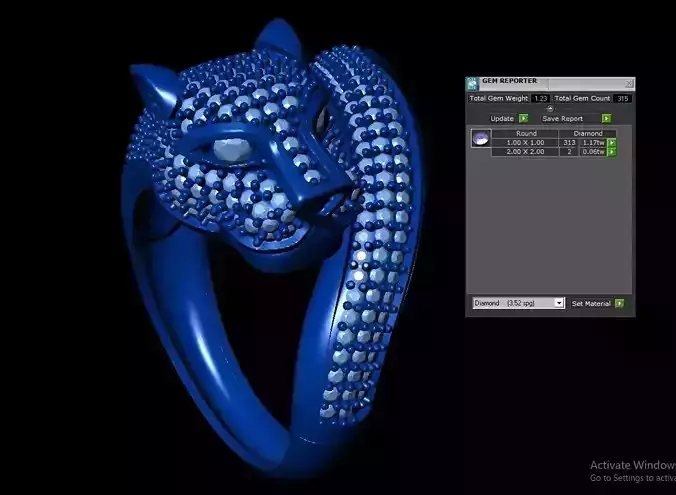Click the 313 gem count cell
The image size is (676, 495).
tap(569, 142)
